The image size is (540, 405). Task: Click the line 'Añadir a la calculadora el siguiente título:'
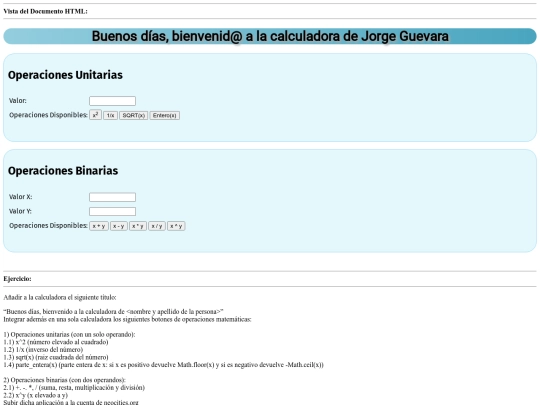tap(60, 297)
